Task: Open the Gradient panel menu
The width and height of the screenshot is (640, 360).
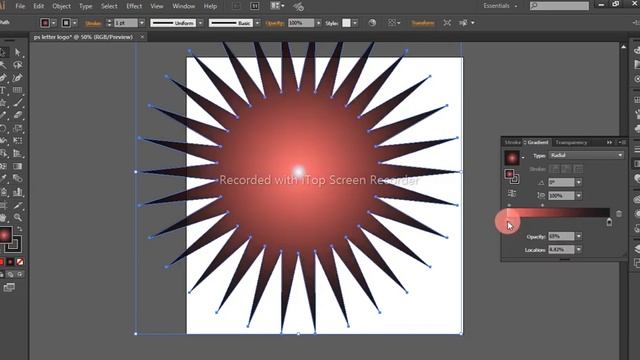Action: pos(623,142)
